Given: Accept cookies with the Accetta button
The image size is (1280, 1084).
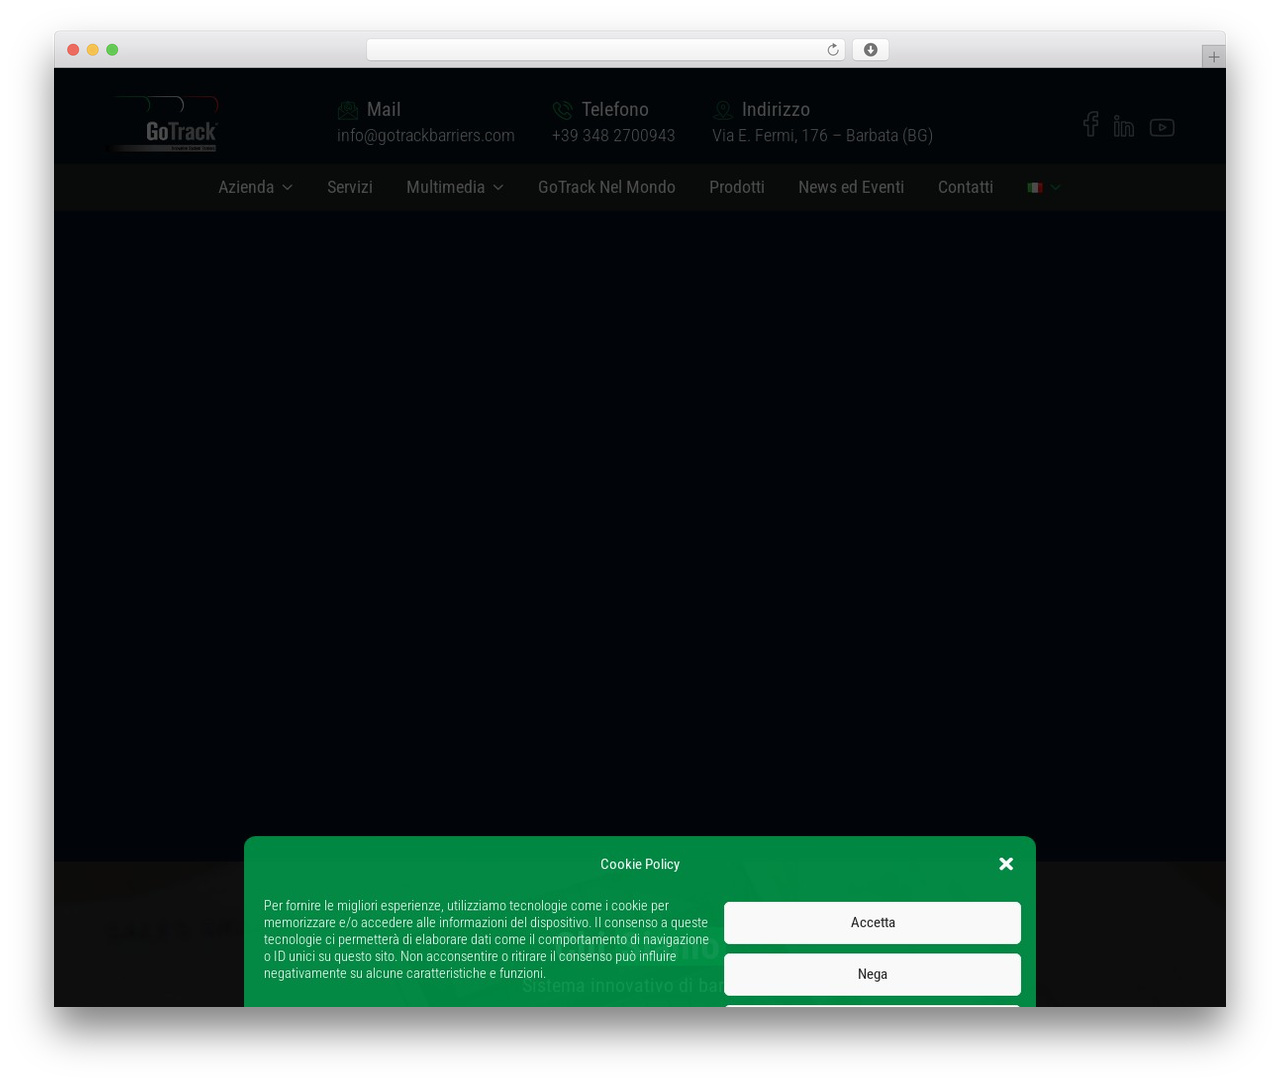Looking at the screenshot, I should coord(872,923).
